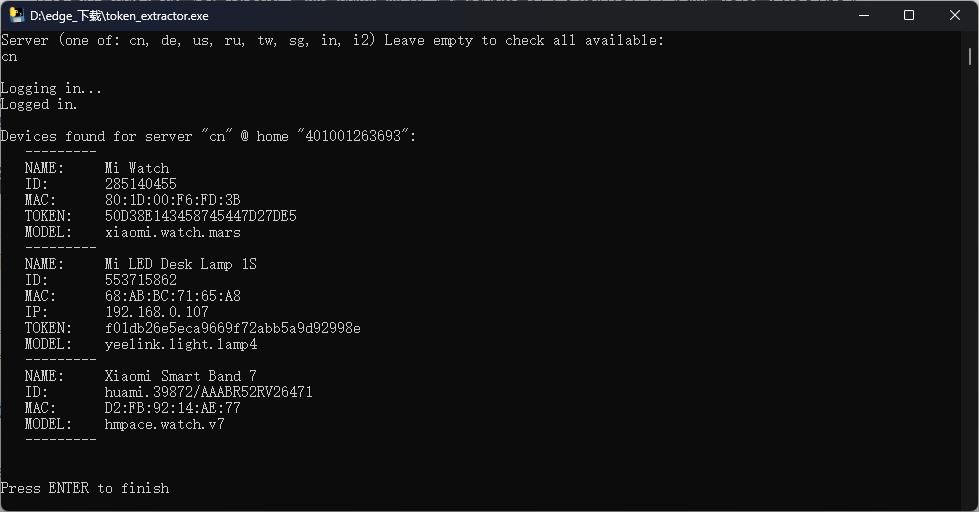Image resolution: width=979 pixels, height=512 pixels.
Task: Click the Smart Band huami ID value
Action: coord(208,392)
